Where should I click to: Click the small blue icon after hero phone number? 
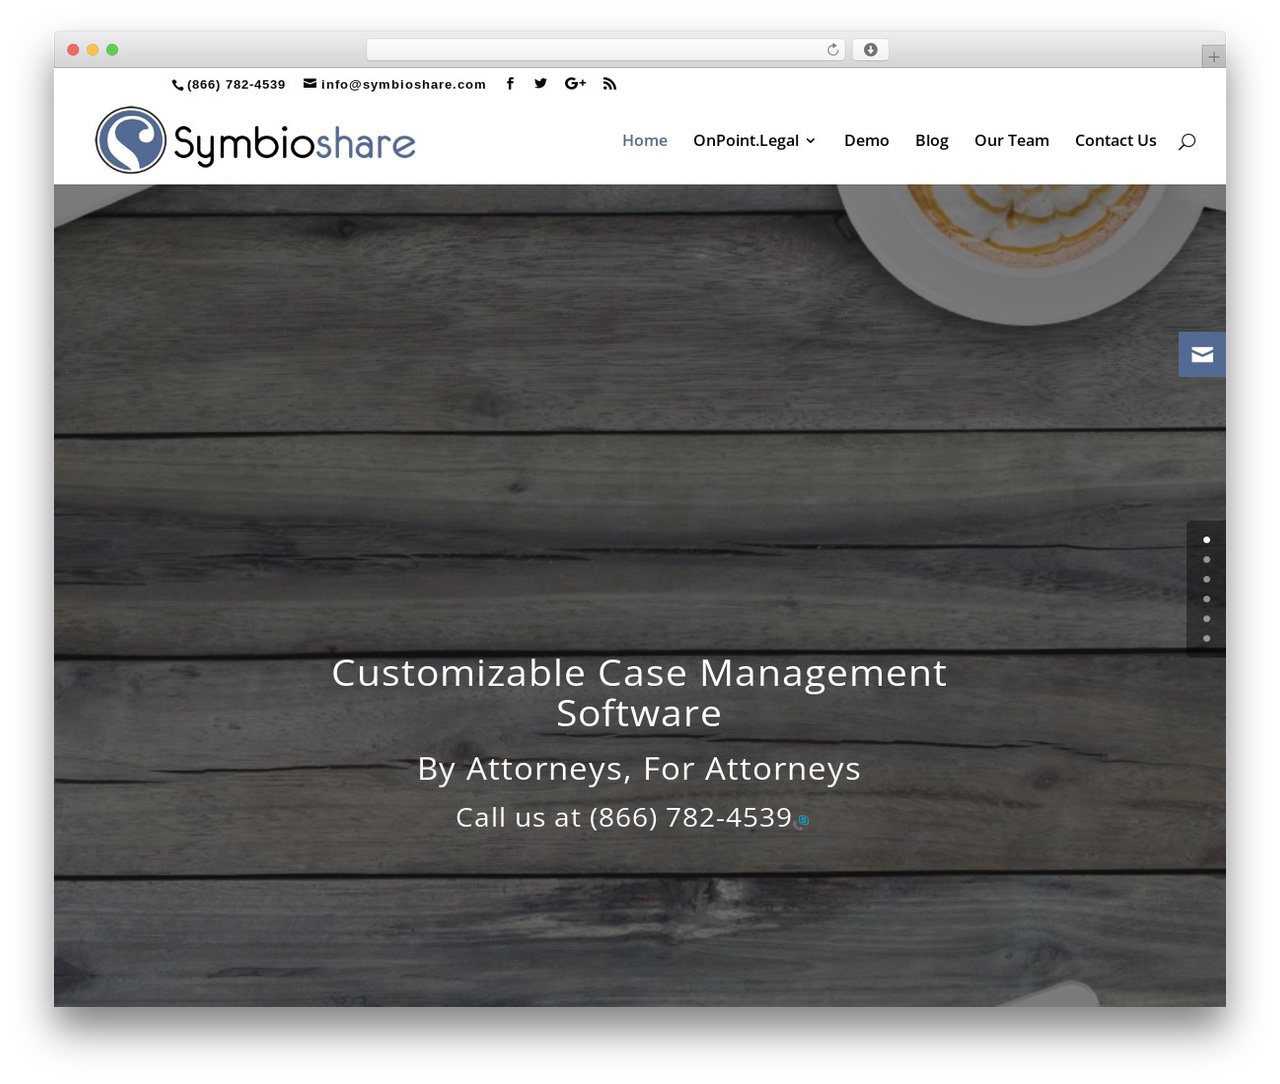(803, 821)
